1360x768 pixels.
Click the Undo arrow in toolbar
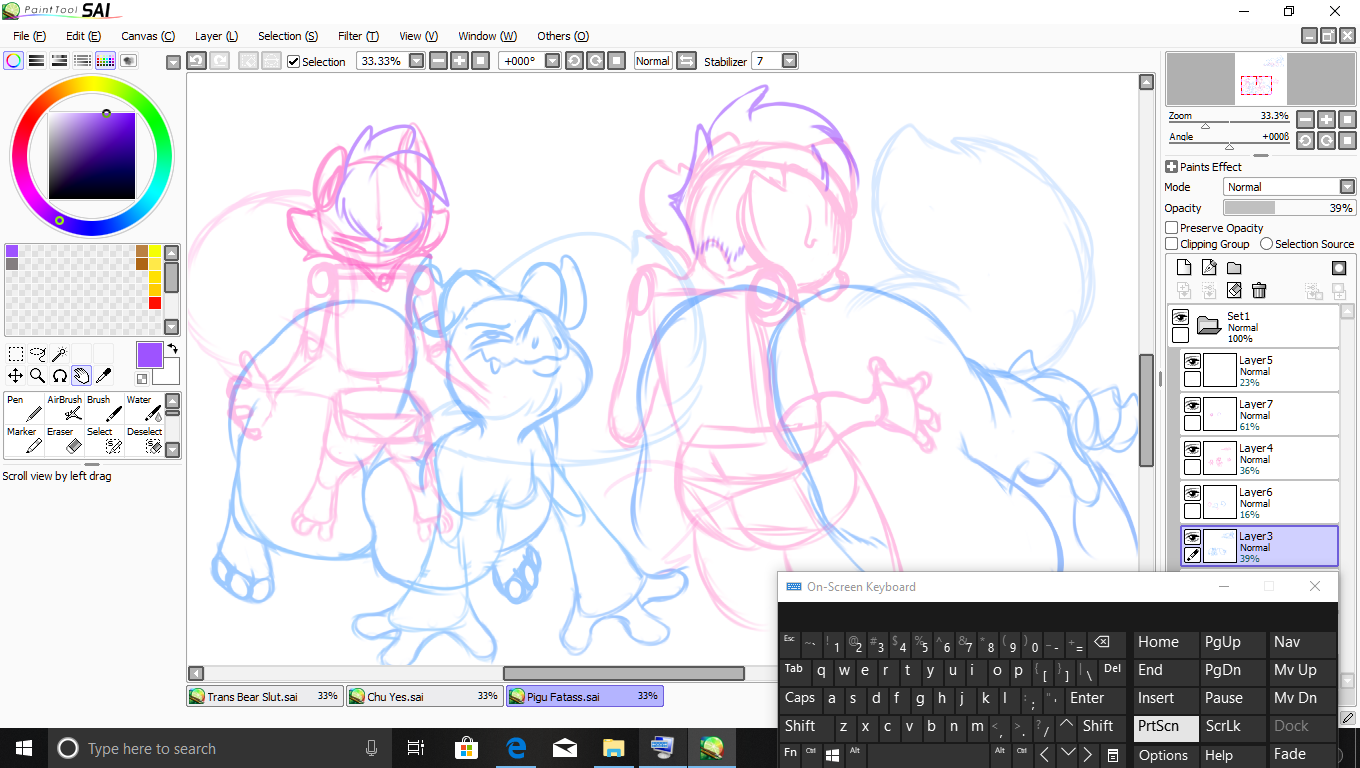click(x=197, y=61)
